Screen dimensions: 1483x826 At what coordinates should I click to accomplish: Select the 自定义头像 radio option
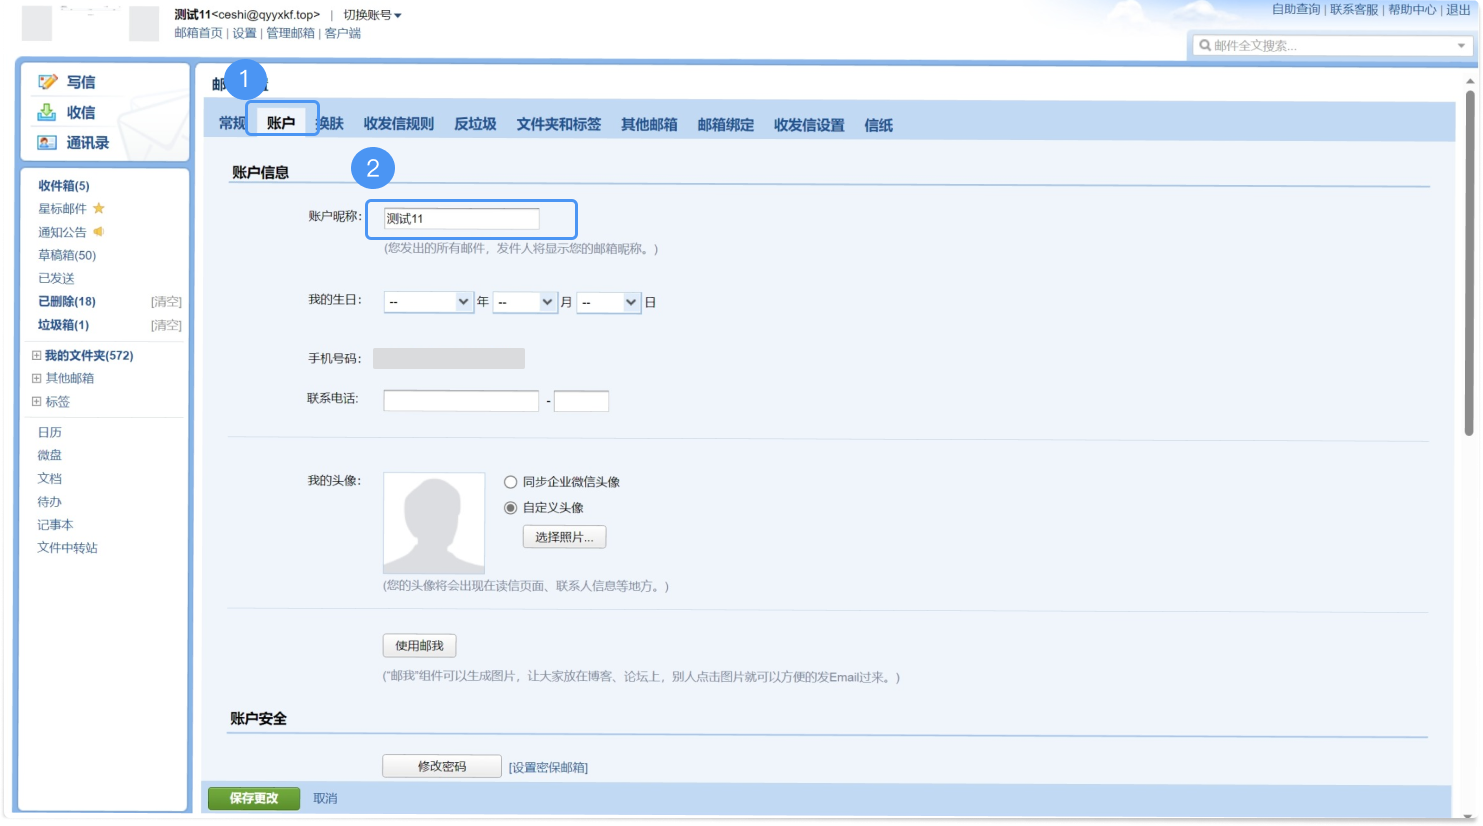pos(510,508)
